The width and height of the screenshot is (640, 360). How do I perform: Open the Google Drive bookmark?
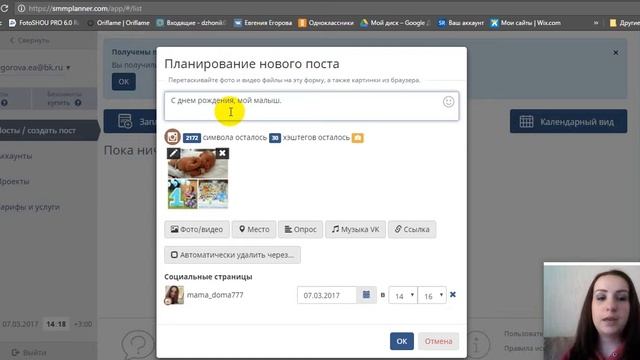(394, 23)
